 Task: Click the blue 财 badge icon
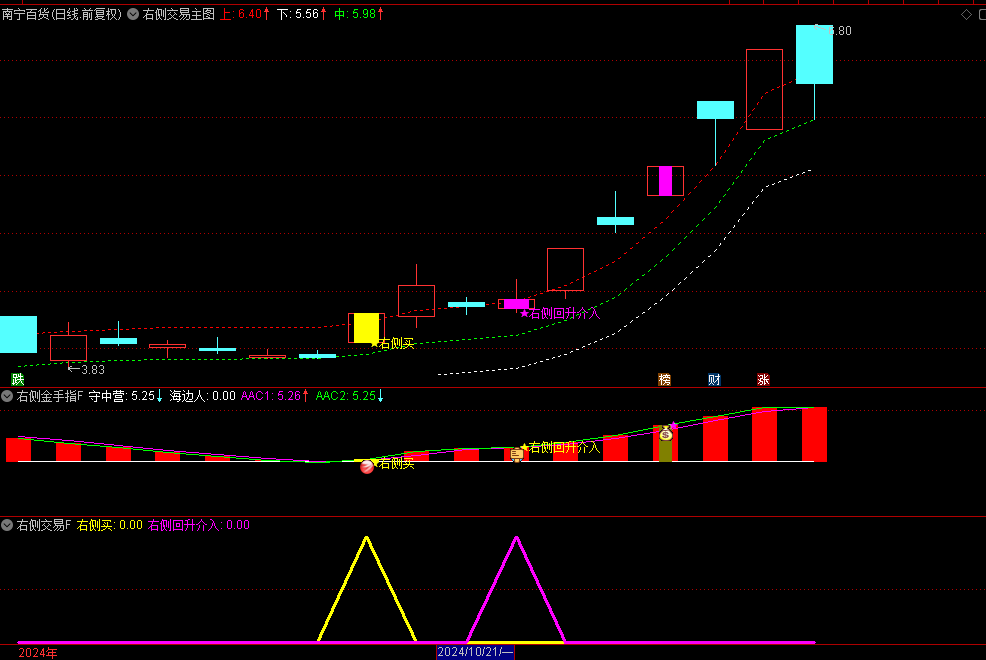pos(714,379)
